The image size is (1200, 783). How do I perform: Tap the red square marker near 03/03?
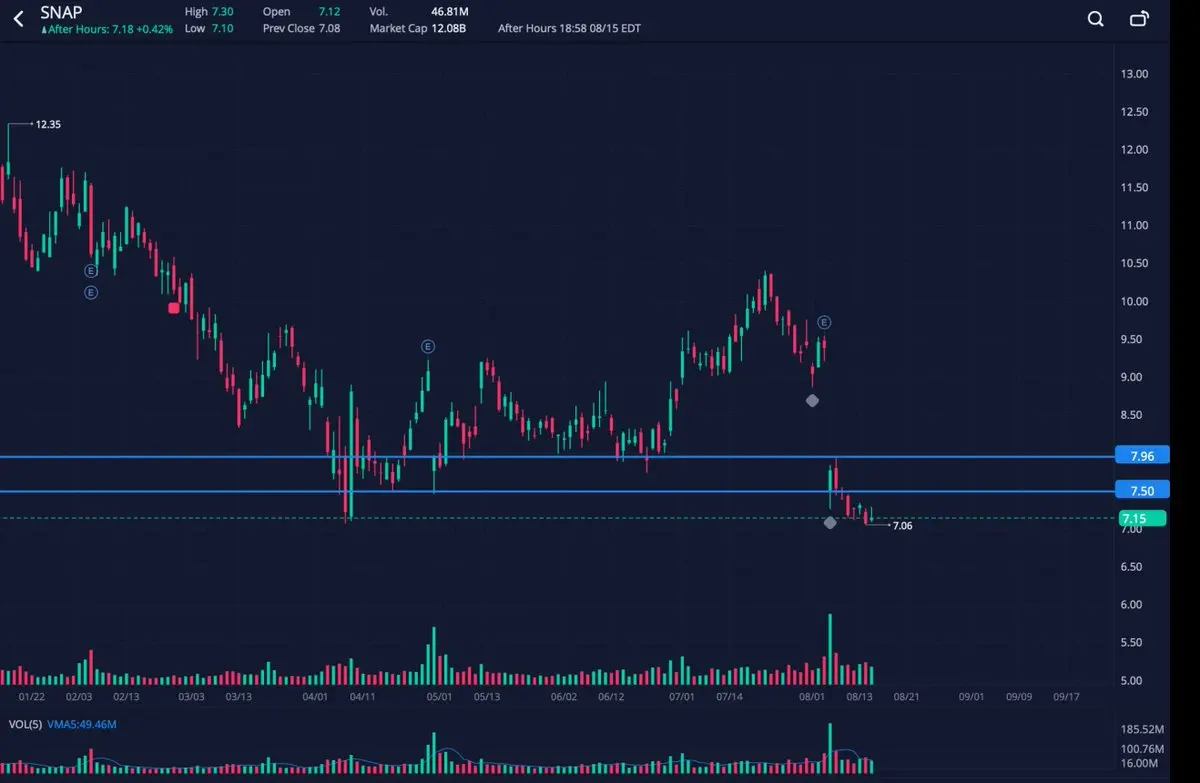coord(174,308)
